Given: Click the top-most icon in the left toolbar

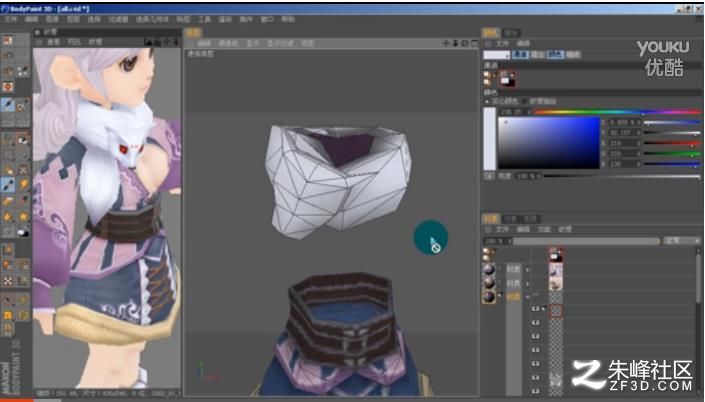Looking at the screenshot, I should (8, 40).
